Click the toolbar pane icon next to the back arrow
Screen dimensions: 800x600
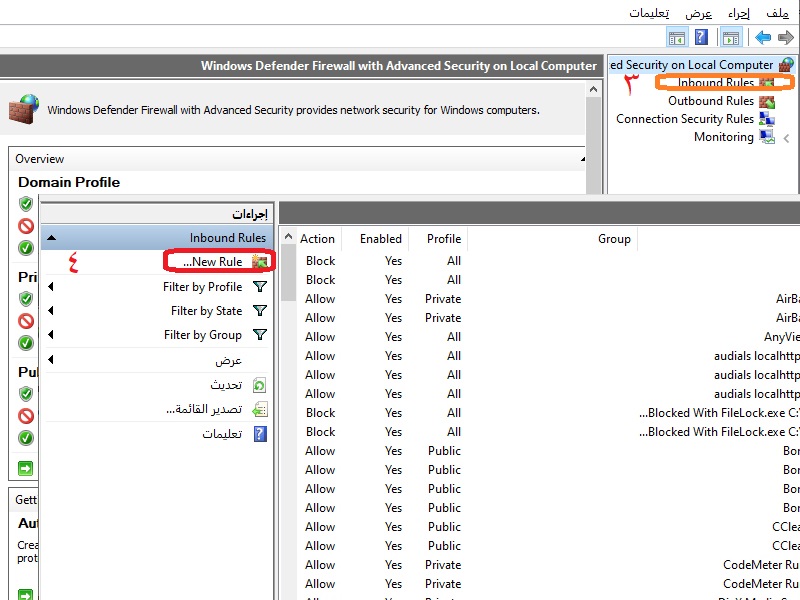click(x=731, y=38)
